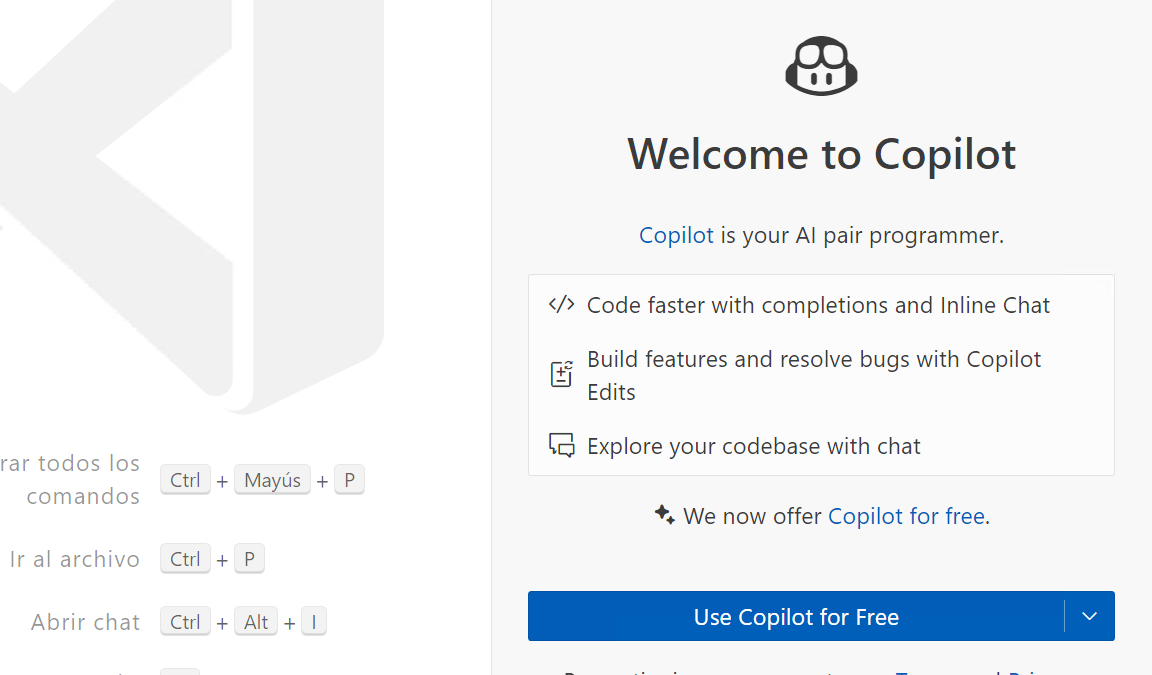Click the Mayús key badge in command shortcut
This screenshot has height=675, width=1152.
272,479
